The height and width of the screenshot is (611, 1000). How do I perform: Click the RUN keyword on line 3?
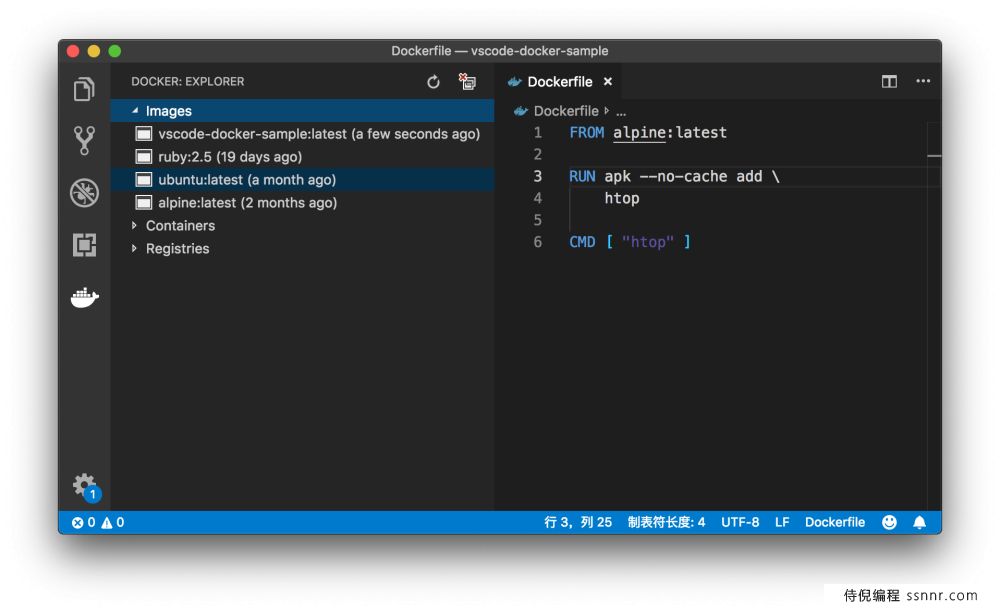point(582,176)
